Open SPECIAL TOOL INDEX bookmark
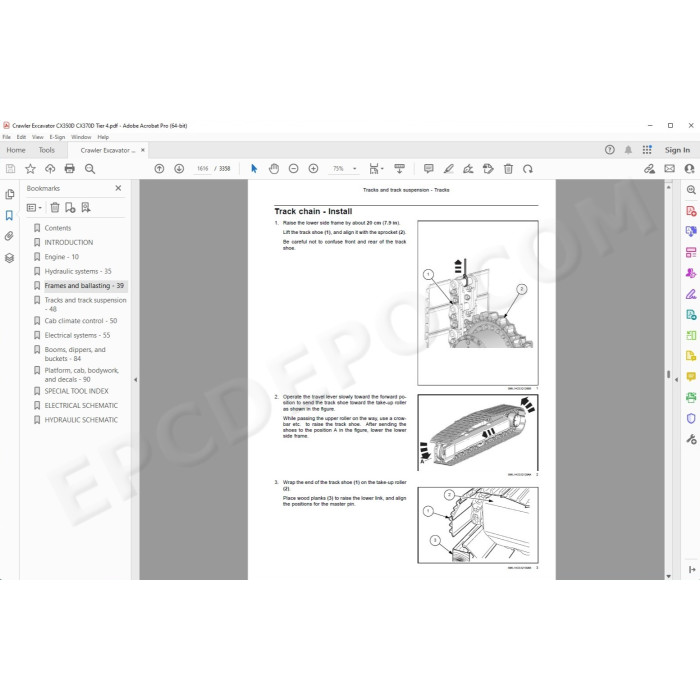Viewport: 700px width, 700px height. pyautogui.click(x=76, y=391)
